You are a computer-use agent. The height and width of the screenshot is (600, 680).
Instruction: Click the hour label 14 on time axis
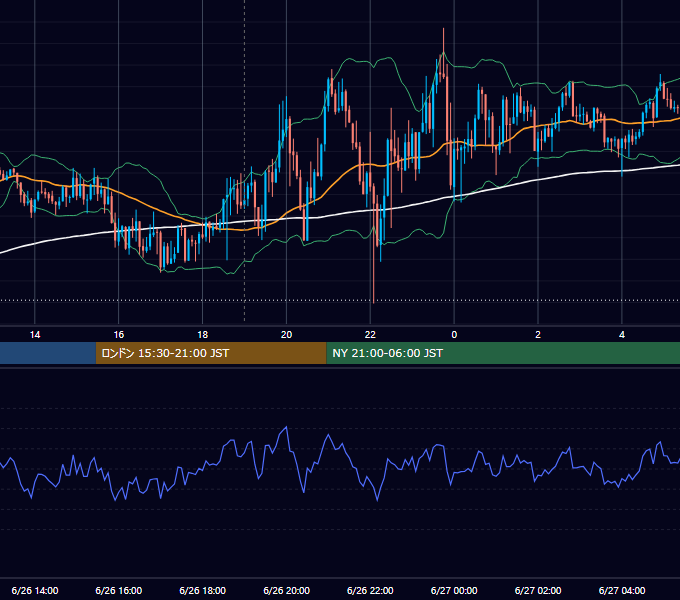35,335
